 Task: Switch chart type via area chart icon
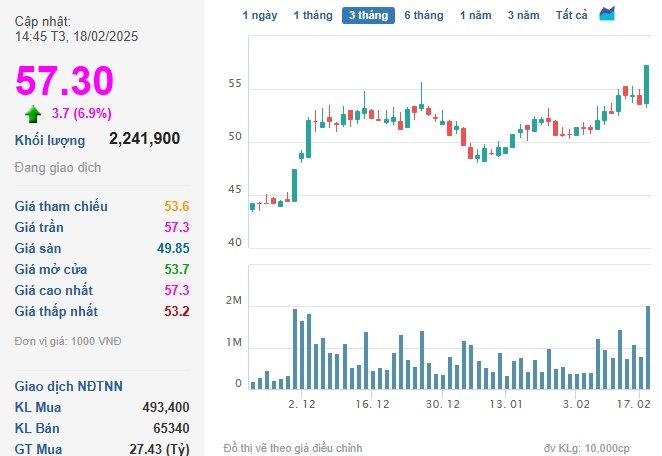[x=607, y=14]
